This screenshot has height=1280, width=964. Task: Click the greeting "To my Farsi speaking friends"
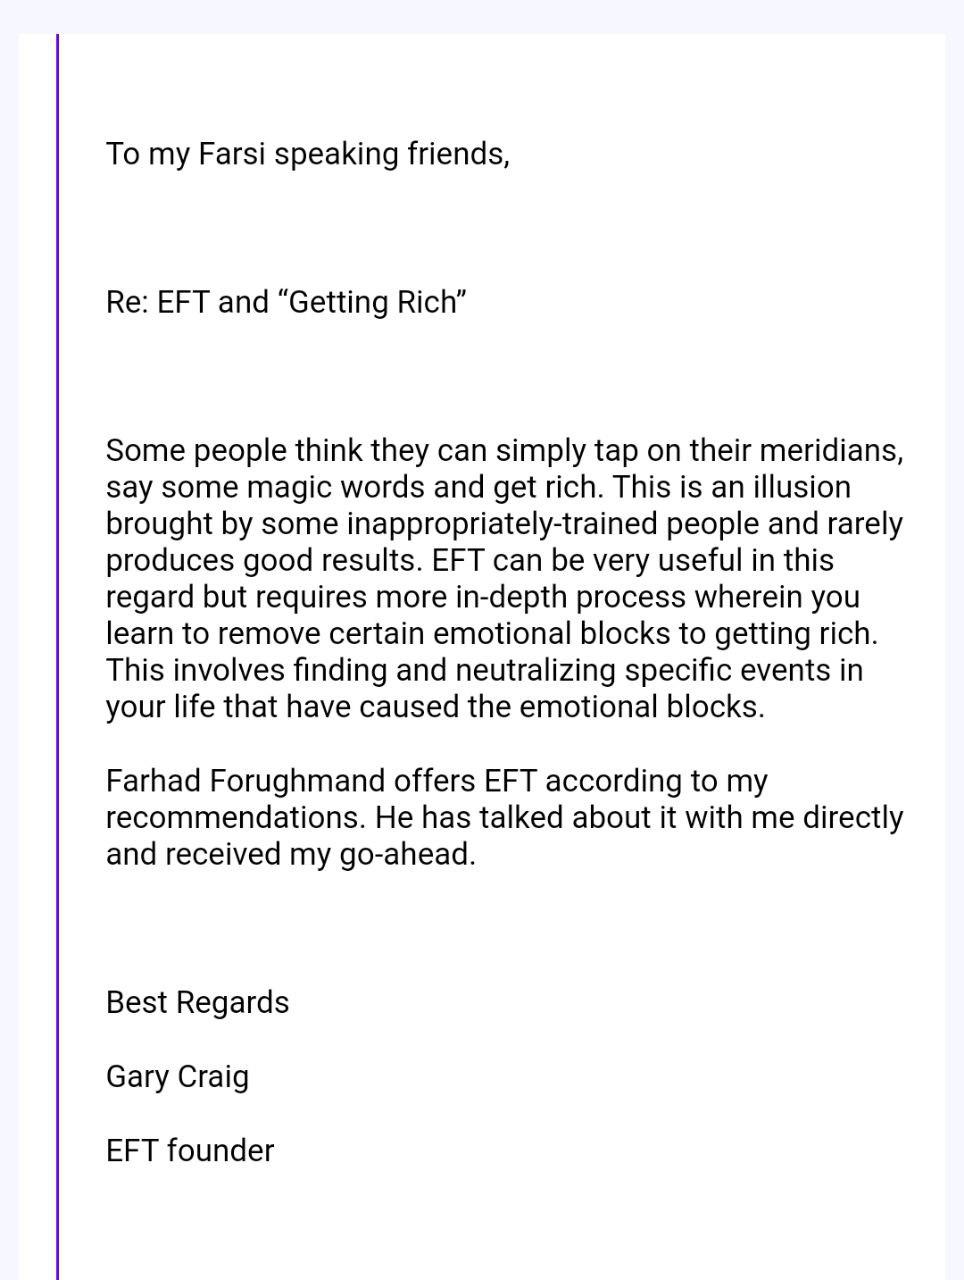[308, 154]
